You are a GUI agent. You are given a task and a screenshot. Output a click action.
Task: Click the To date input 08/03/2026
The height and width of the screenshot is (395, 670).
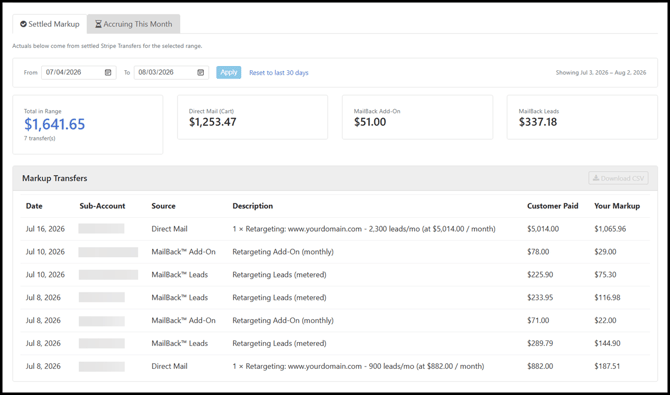pyautogui.click(x=171, y=73)
